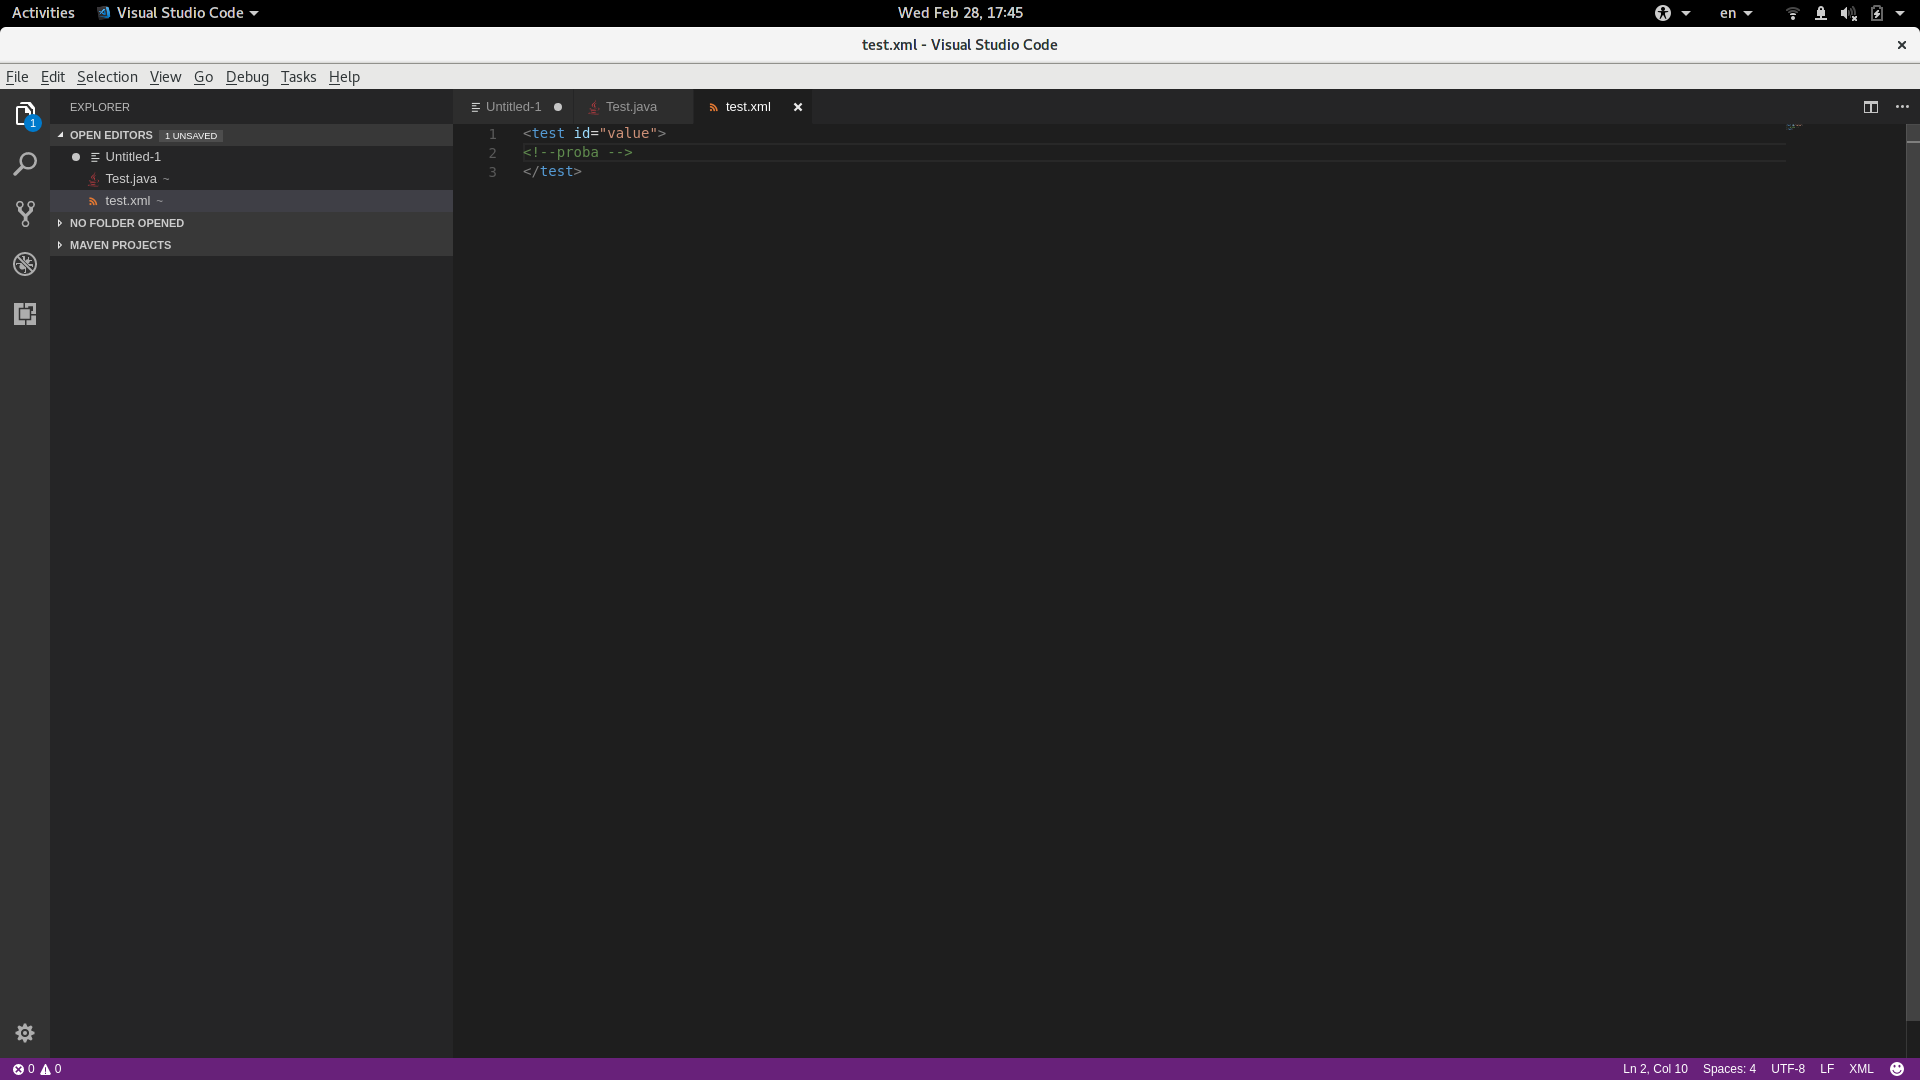1920x1080 pixels.
Task: Open the Go menu
Action: [203, 77]
